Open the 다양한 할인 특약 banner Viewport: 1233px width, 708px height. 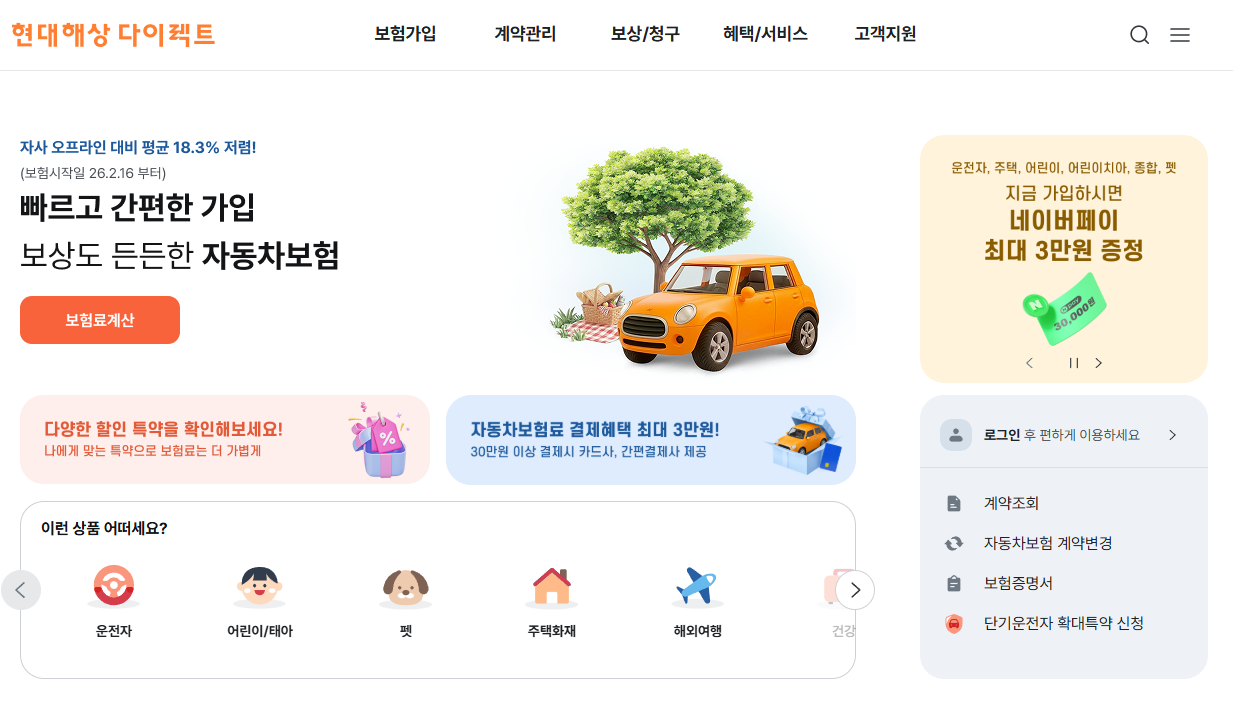[x=225, y=440]
